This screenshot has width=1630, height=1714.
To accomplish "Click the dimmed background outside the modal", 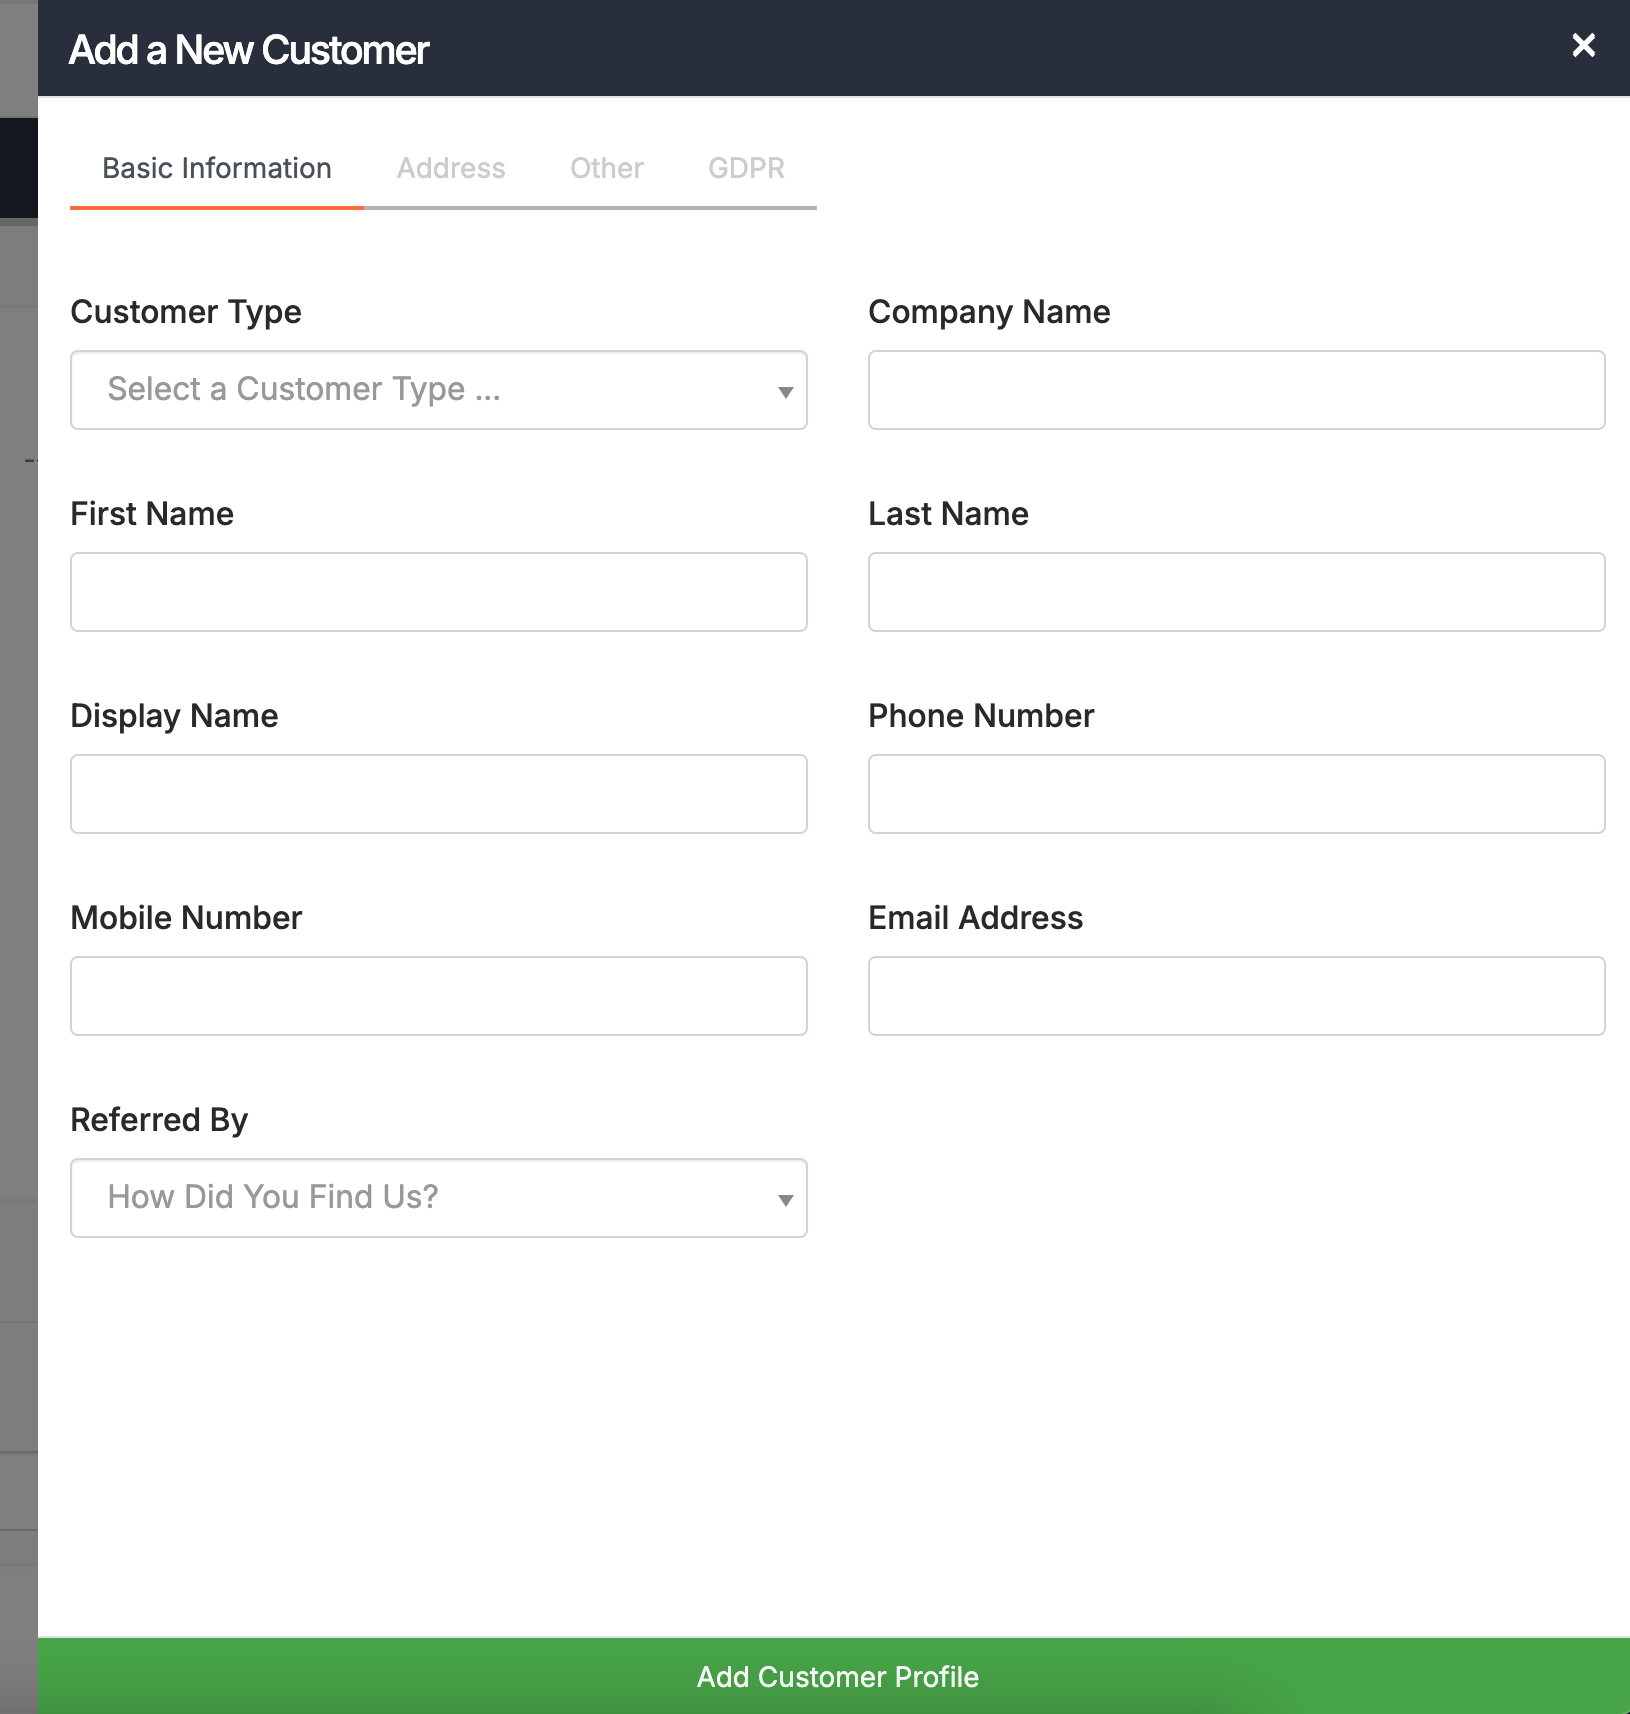I will (18, 900).
